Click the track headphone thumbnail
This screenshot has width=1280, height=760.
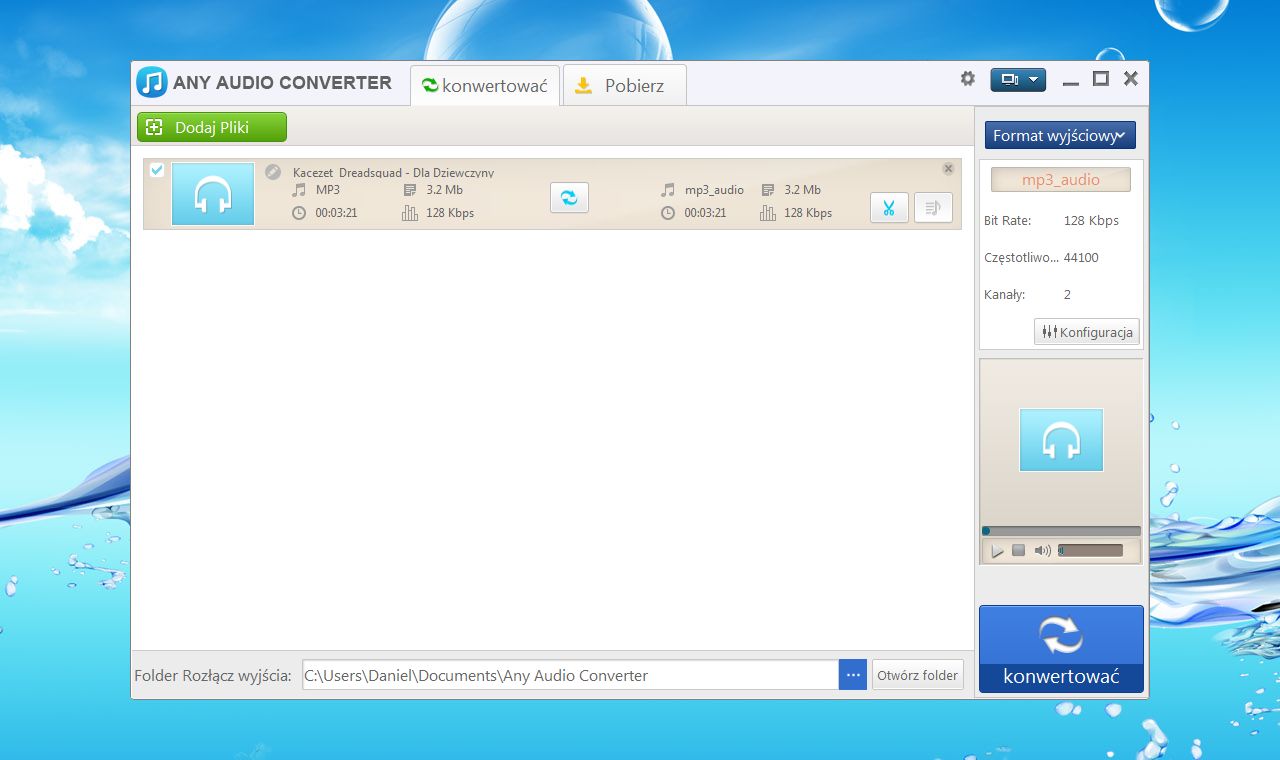click(213, 194)
